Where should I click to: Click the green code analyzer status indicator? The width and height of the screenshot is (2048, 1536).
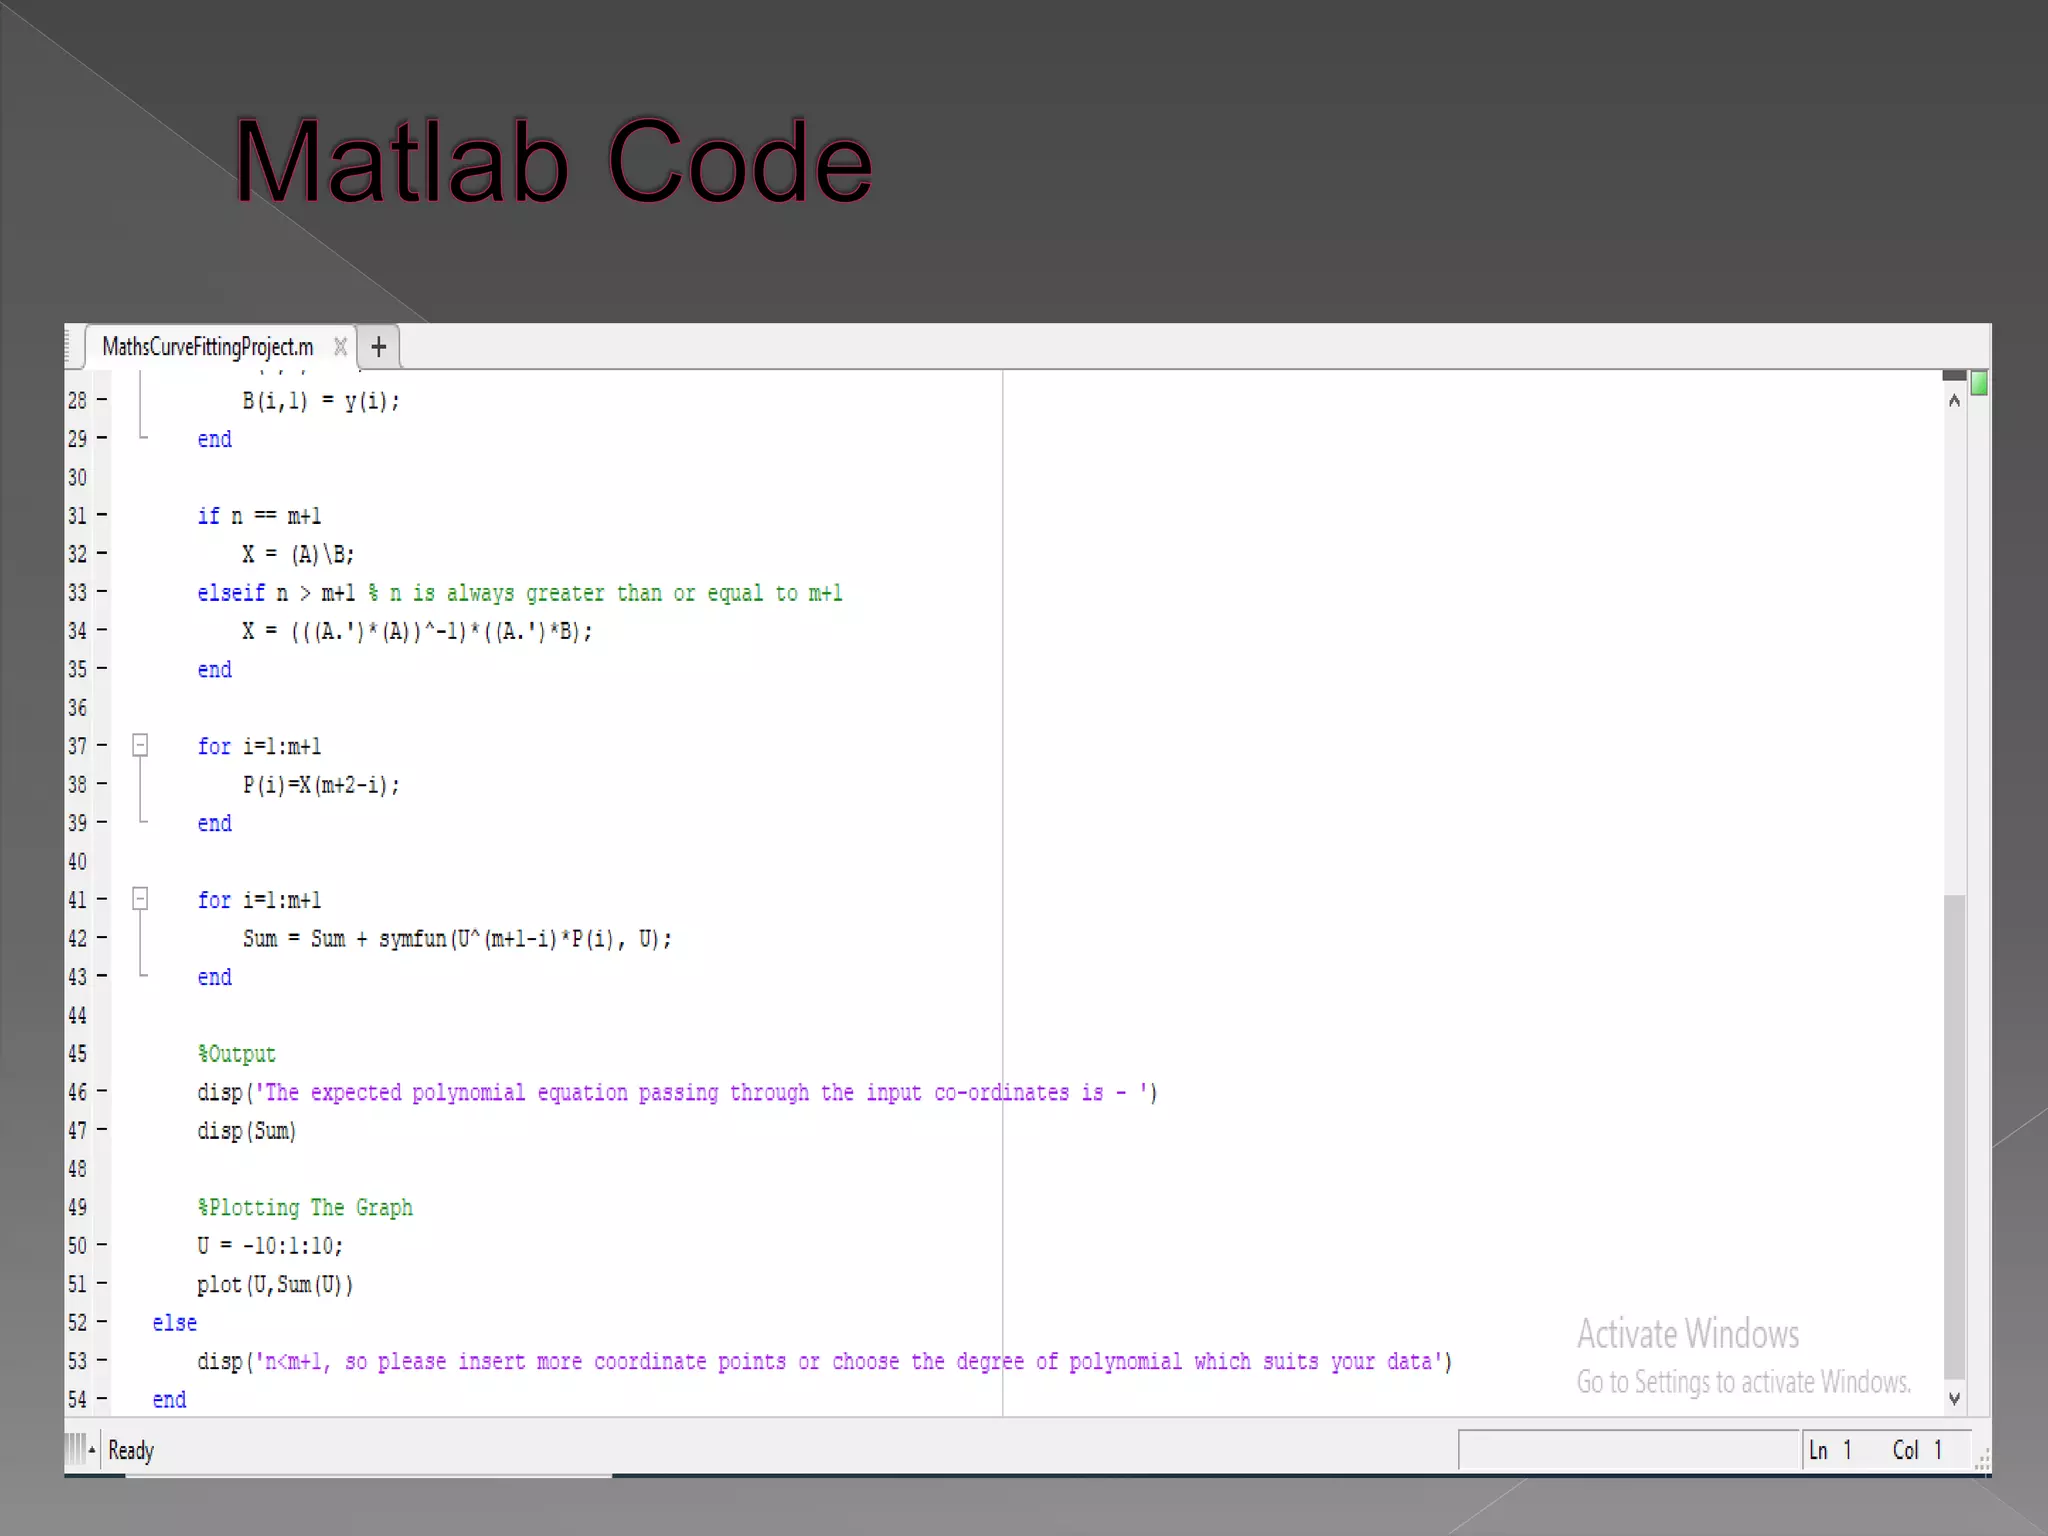tap(1978, 383)
